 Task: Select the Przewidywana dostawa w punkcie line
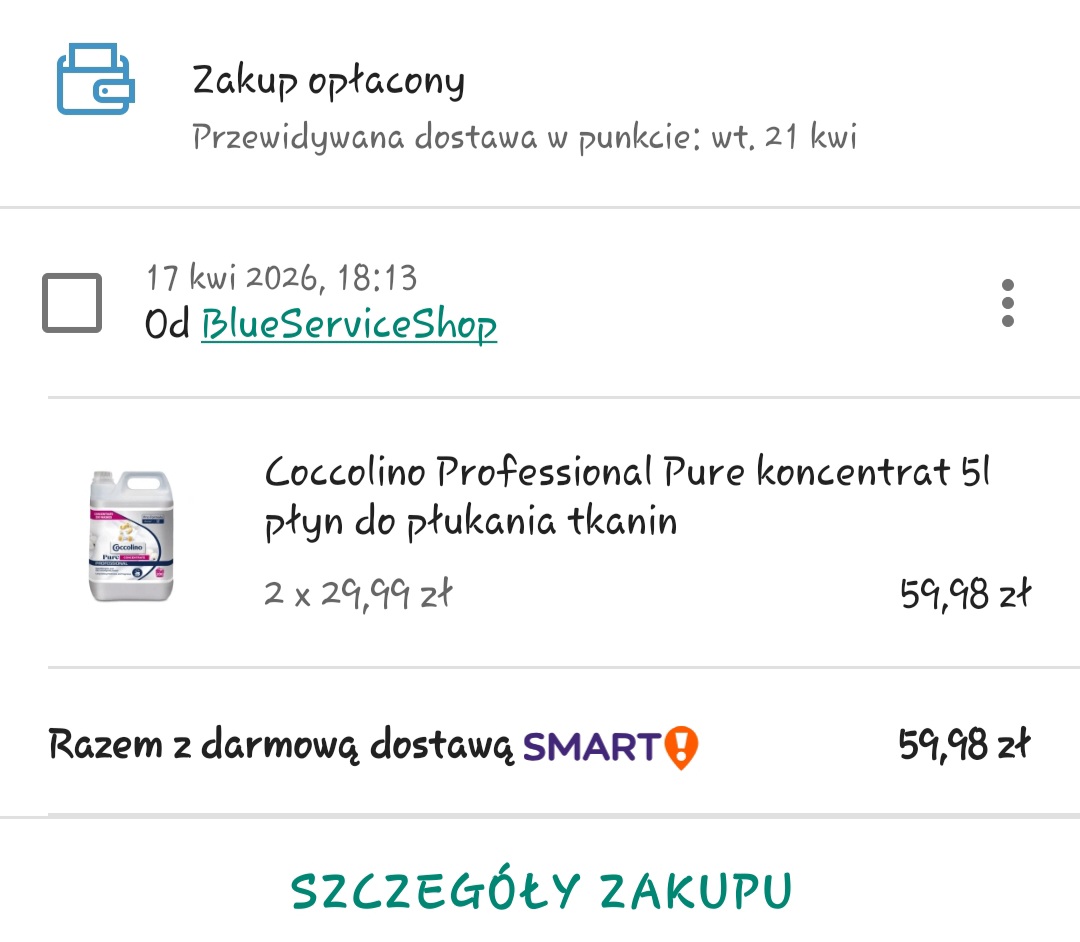pyautogui.click(x=524, y=137)
